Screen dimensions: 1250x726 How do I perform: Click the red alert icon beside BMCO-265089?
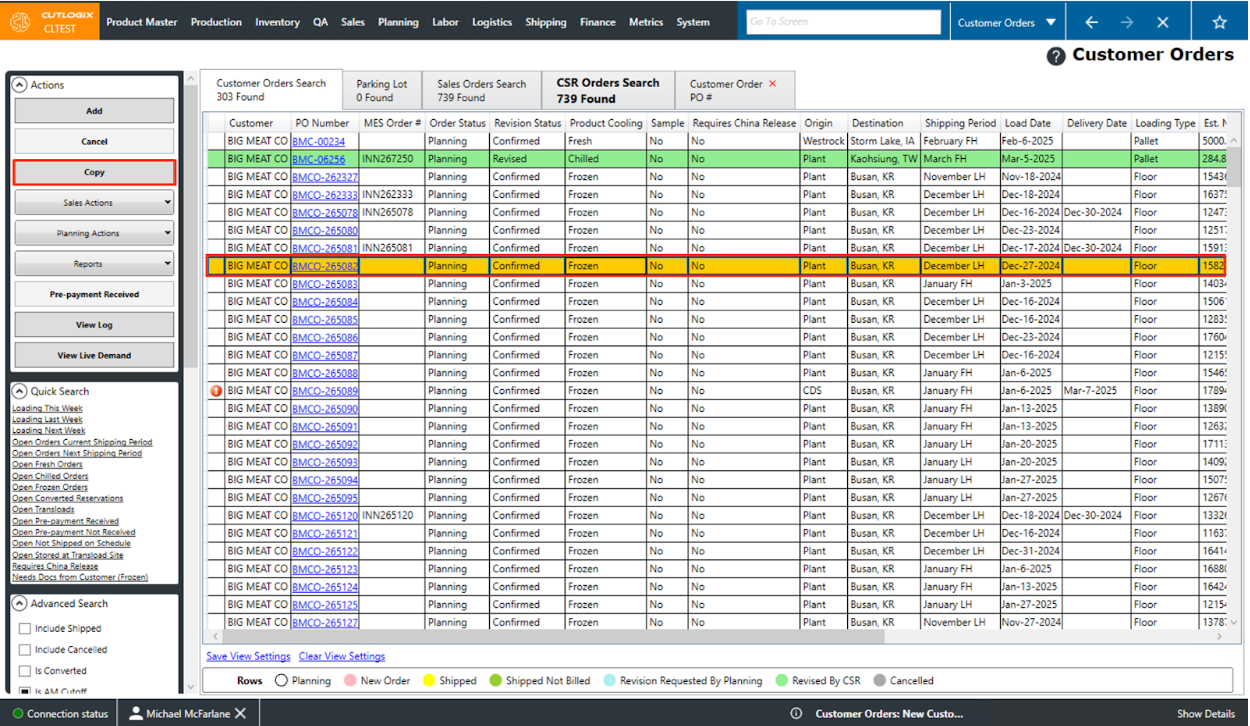click(x=216, y=391)
